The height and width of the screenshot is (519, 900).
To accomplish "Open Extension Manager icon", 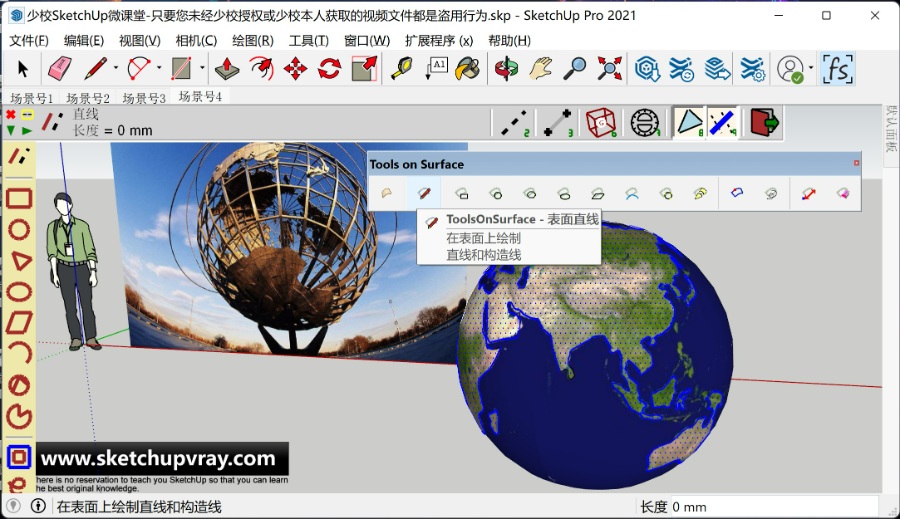I will [x=752, y=69].
